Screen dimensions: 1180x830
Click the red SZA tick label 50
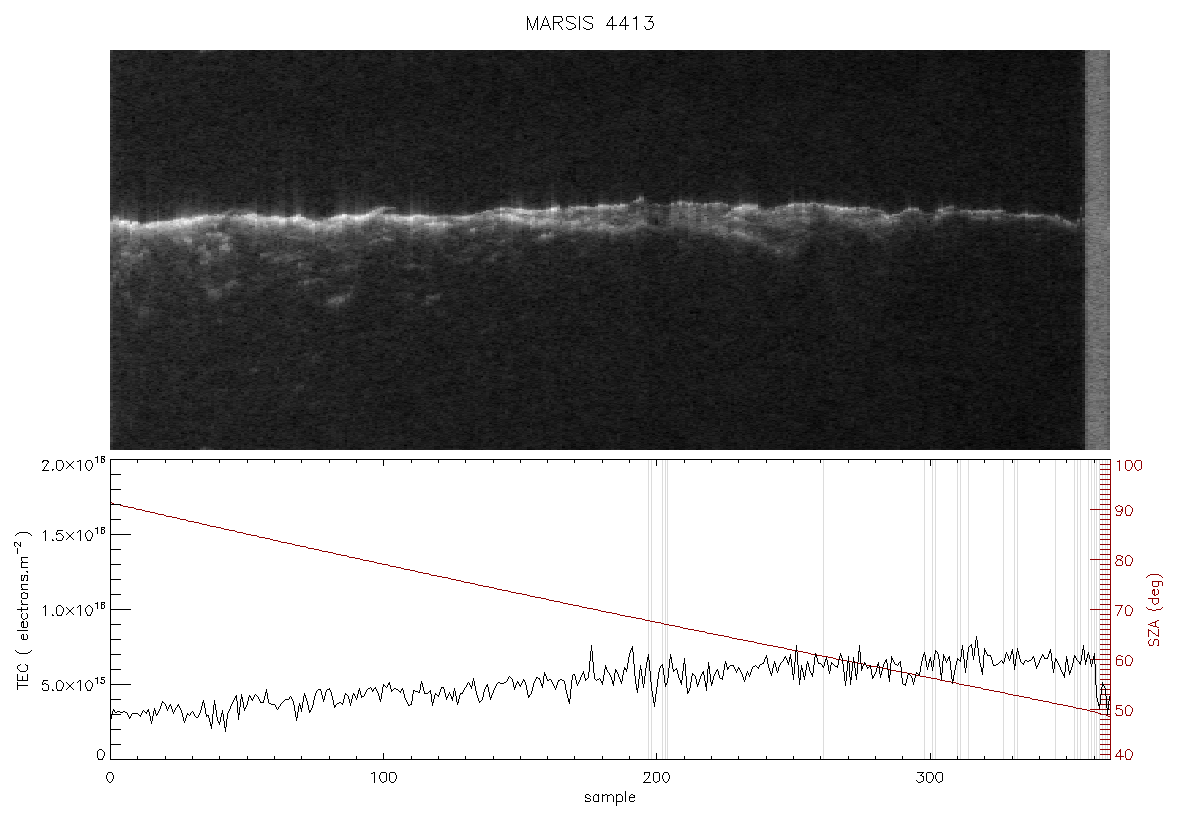click(x=1124, y=710)
